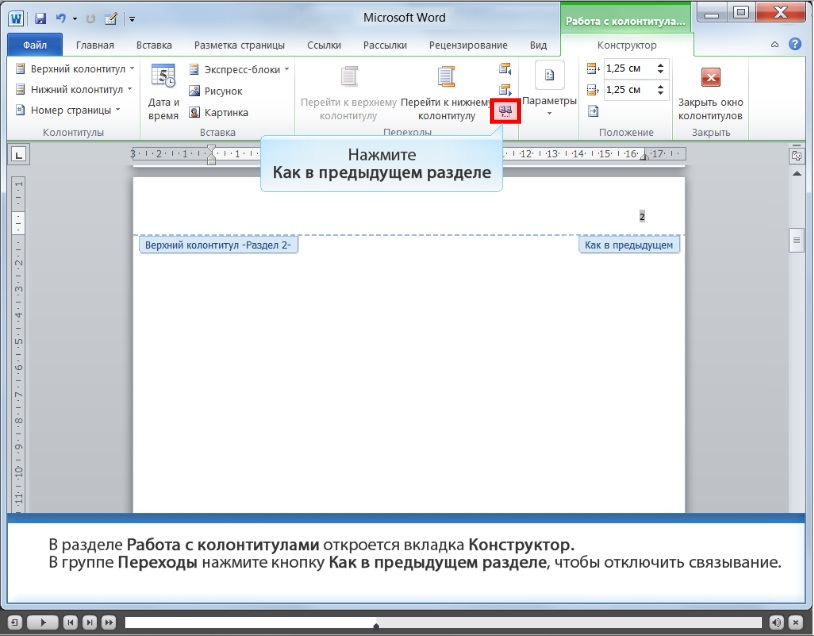Click the tutorial progress bar

coord(443,622)
